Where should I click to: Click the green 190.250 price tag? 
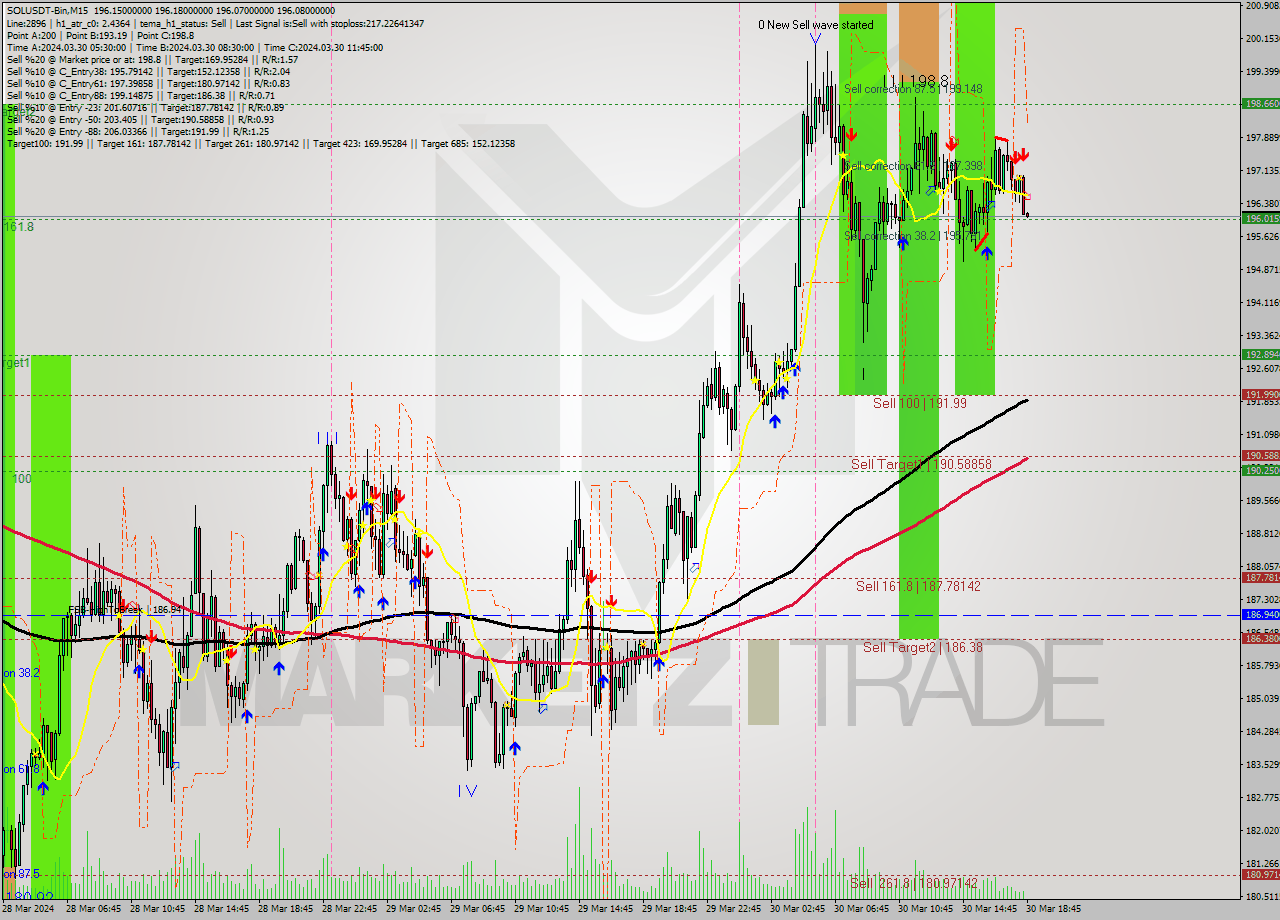(1261, 470)
